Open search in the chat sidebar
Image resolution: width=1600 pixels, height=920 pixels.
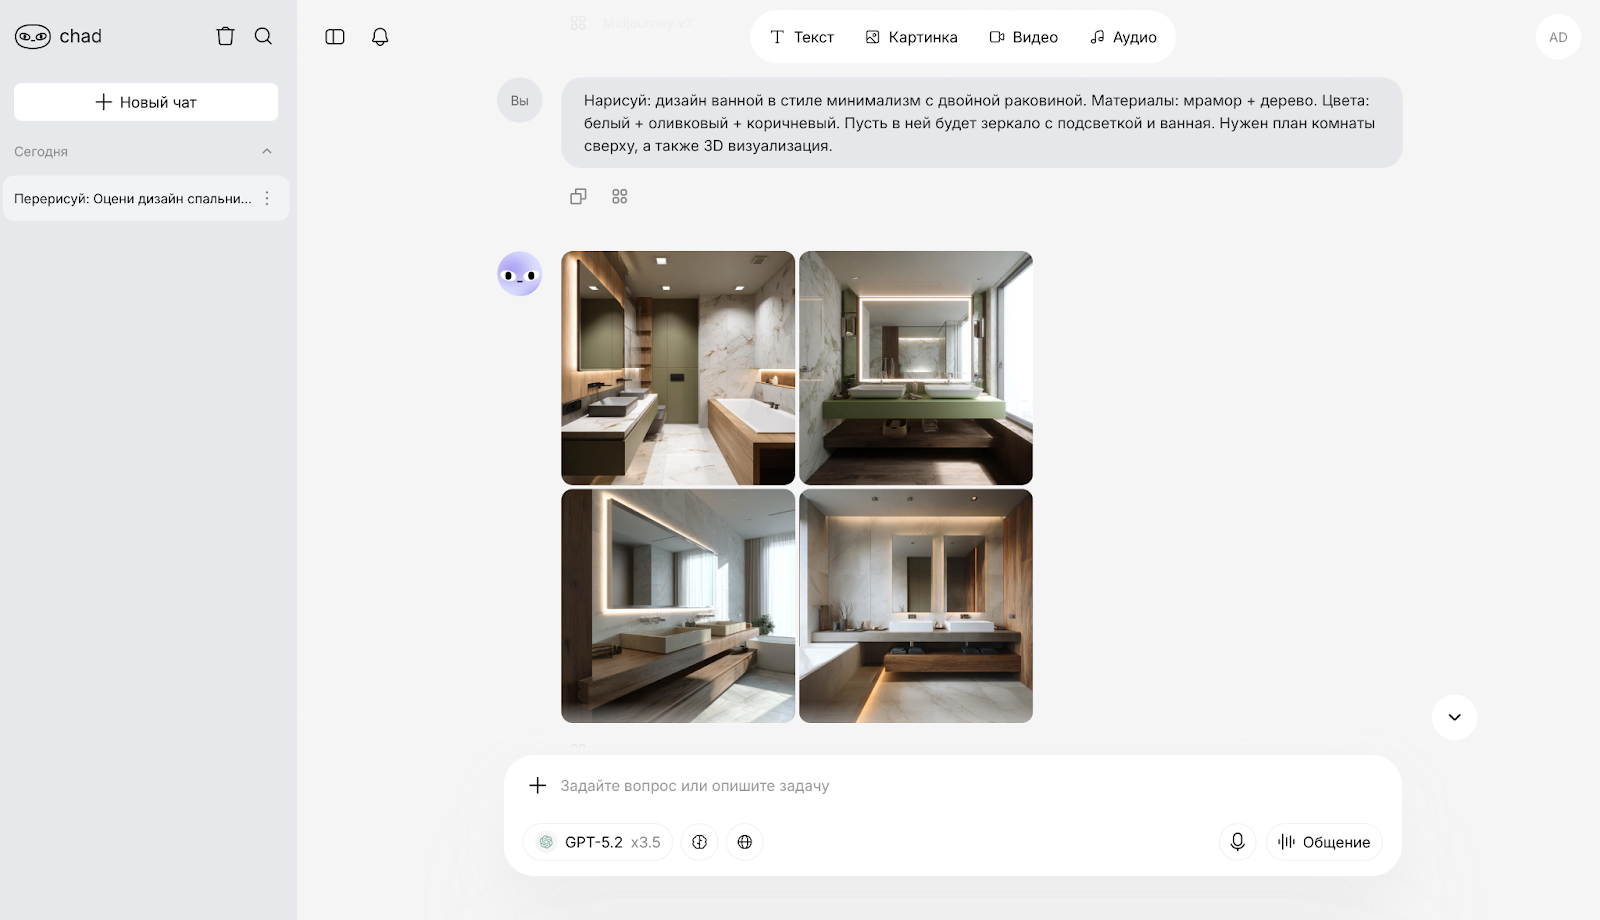click(x=263, y=36)
